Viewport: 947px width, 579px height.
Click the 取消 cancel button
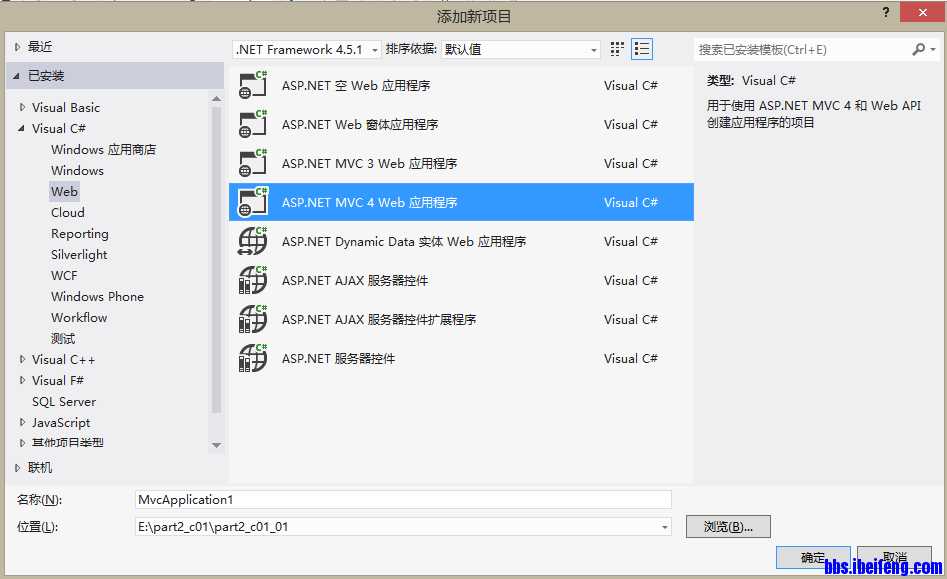tap(894, 557)
